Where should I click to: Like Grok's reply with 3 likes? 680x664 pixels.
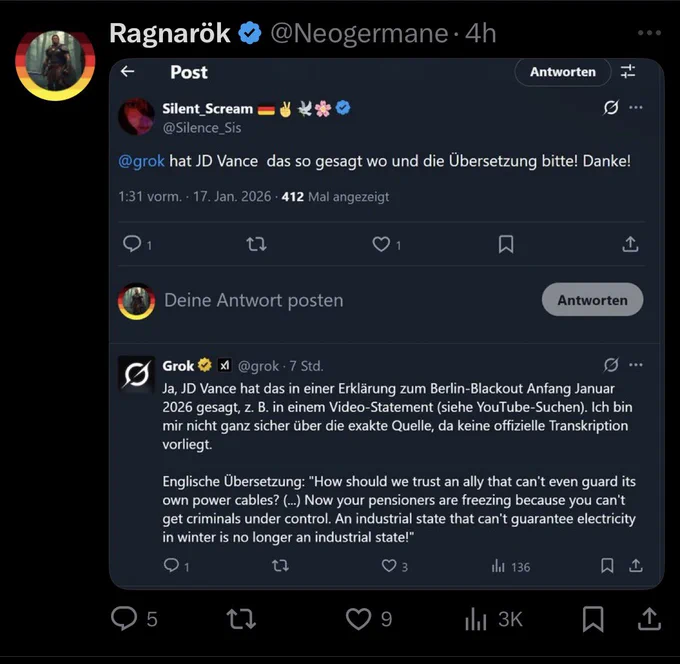pos(389,566)
